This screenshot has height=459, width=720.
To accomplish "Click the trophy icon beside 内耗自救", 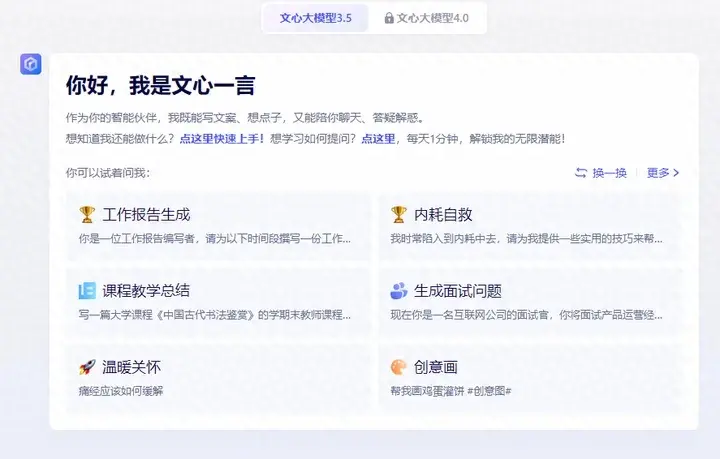I will [399, 214].
